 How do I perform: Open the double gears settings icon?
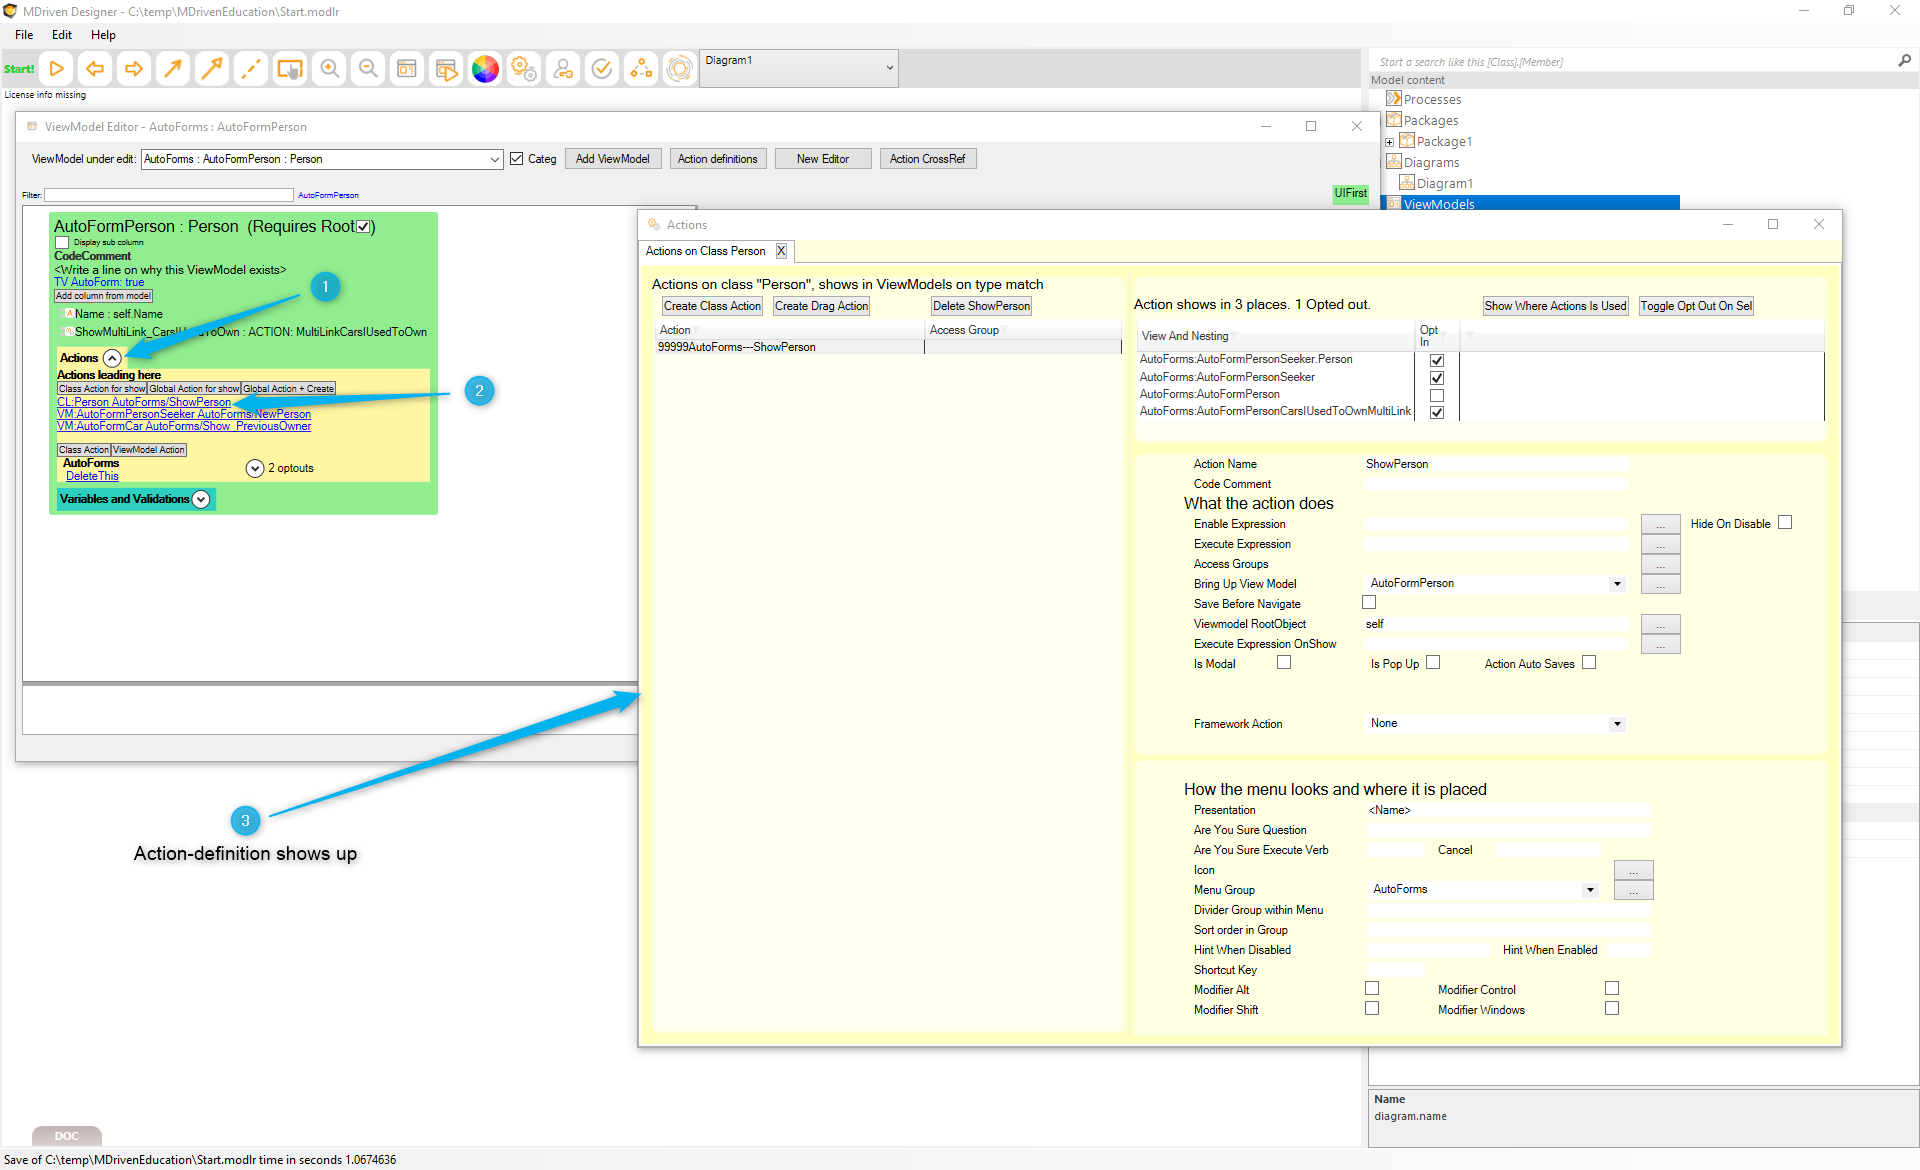tap(524, 69)
